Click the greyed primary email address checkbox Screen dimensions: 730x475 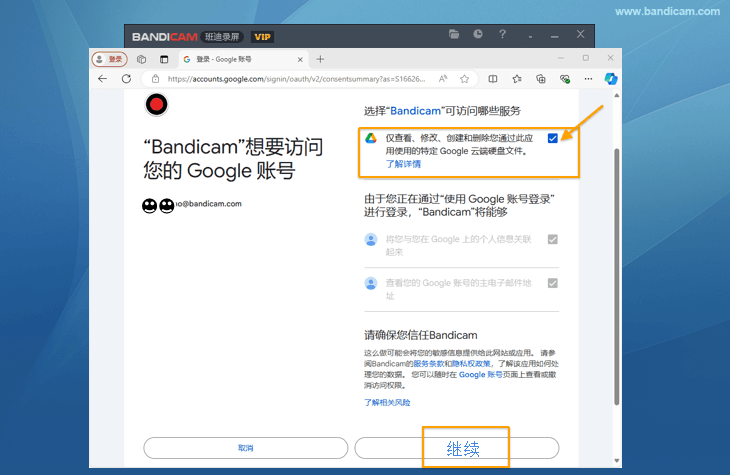click(553, 284)
